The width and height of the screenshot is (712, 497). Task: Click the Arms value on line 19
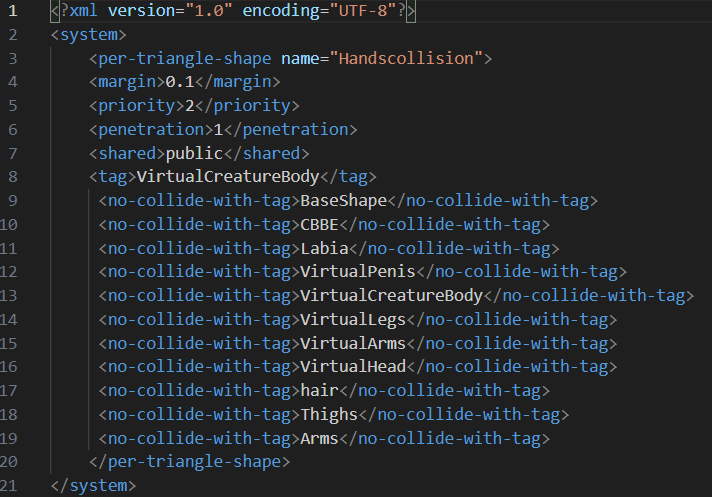pyautogui.click(x=319, y=438)
